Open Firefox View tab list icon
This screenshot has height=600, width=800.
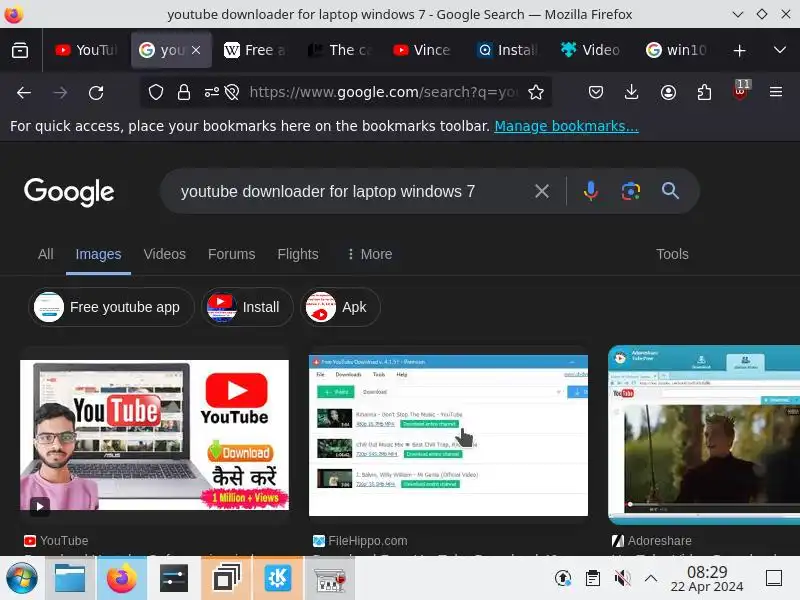tap(20, 50)
